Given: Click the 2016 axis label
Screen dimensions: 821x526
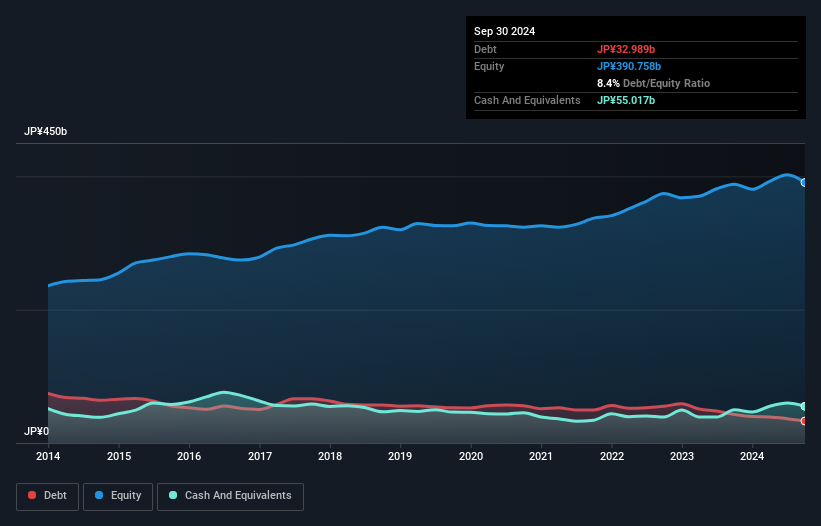Looking at the screenshot, I should (x=189, y=456).
